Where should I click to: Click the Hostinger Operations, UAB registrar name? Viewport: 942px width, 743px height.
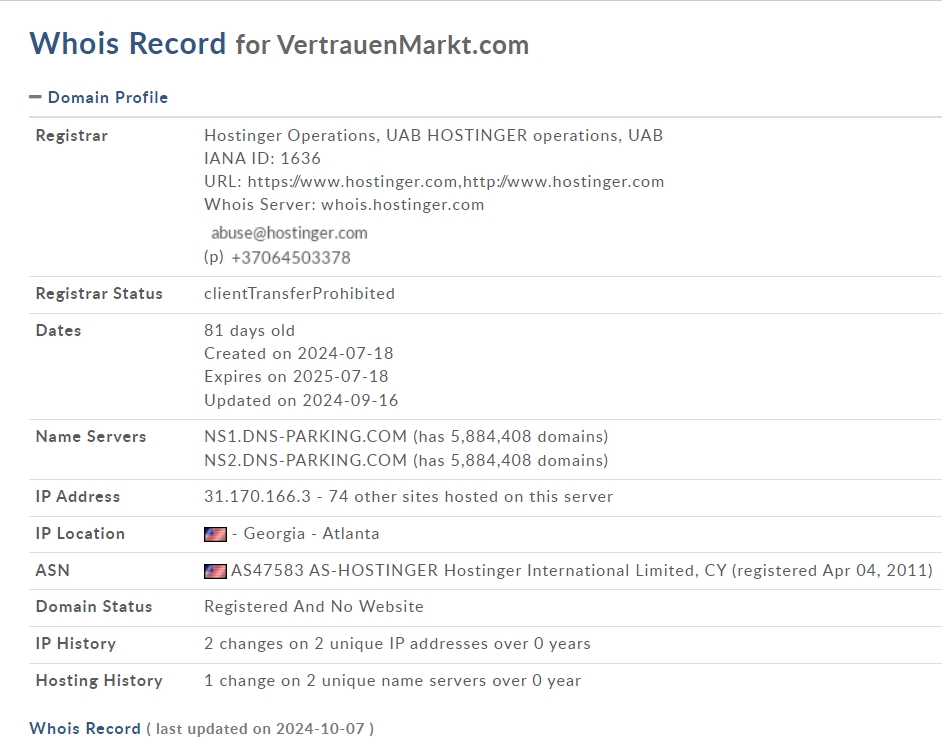click(x=434, y=136)
